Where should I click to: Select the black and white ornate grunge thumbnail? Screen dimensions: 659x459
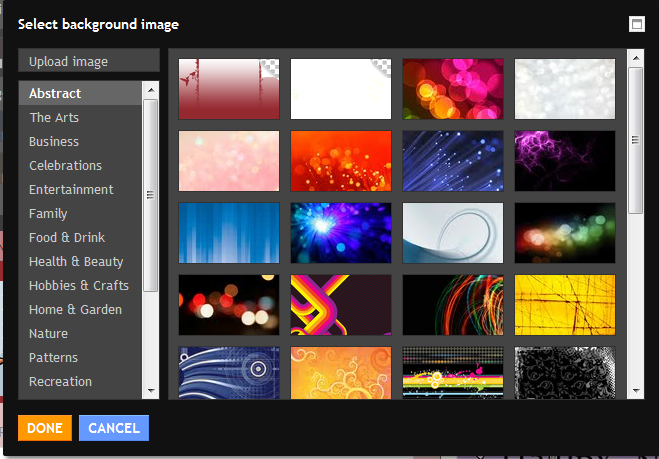565,373
